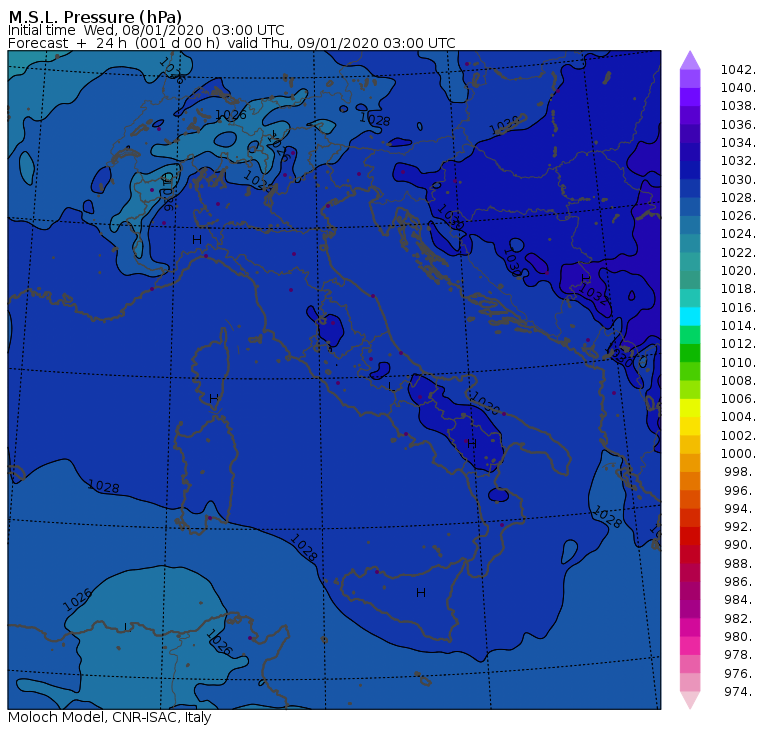Click the 1028 contour label west of Sardinia
The image size is (760, 731).
click(103, 486)
